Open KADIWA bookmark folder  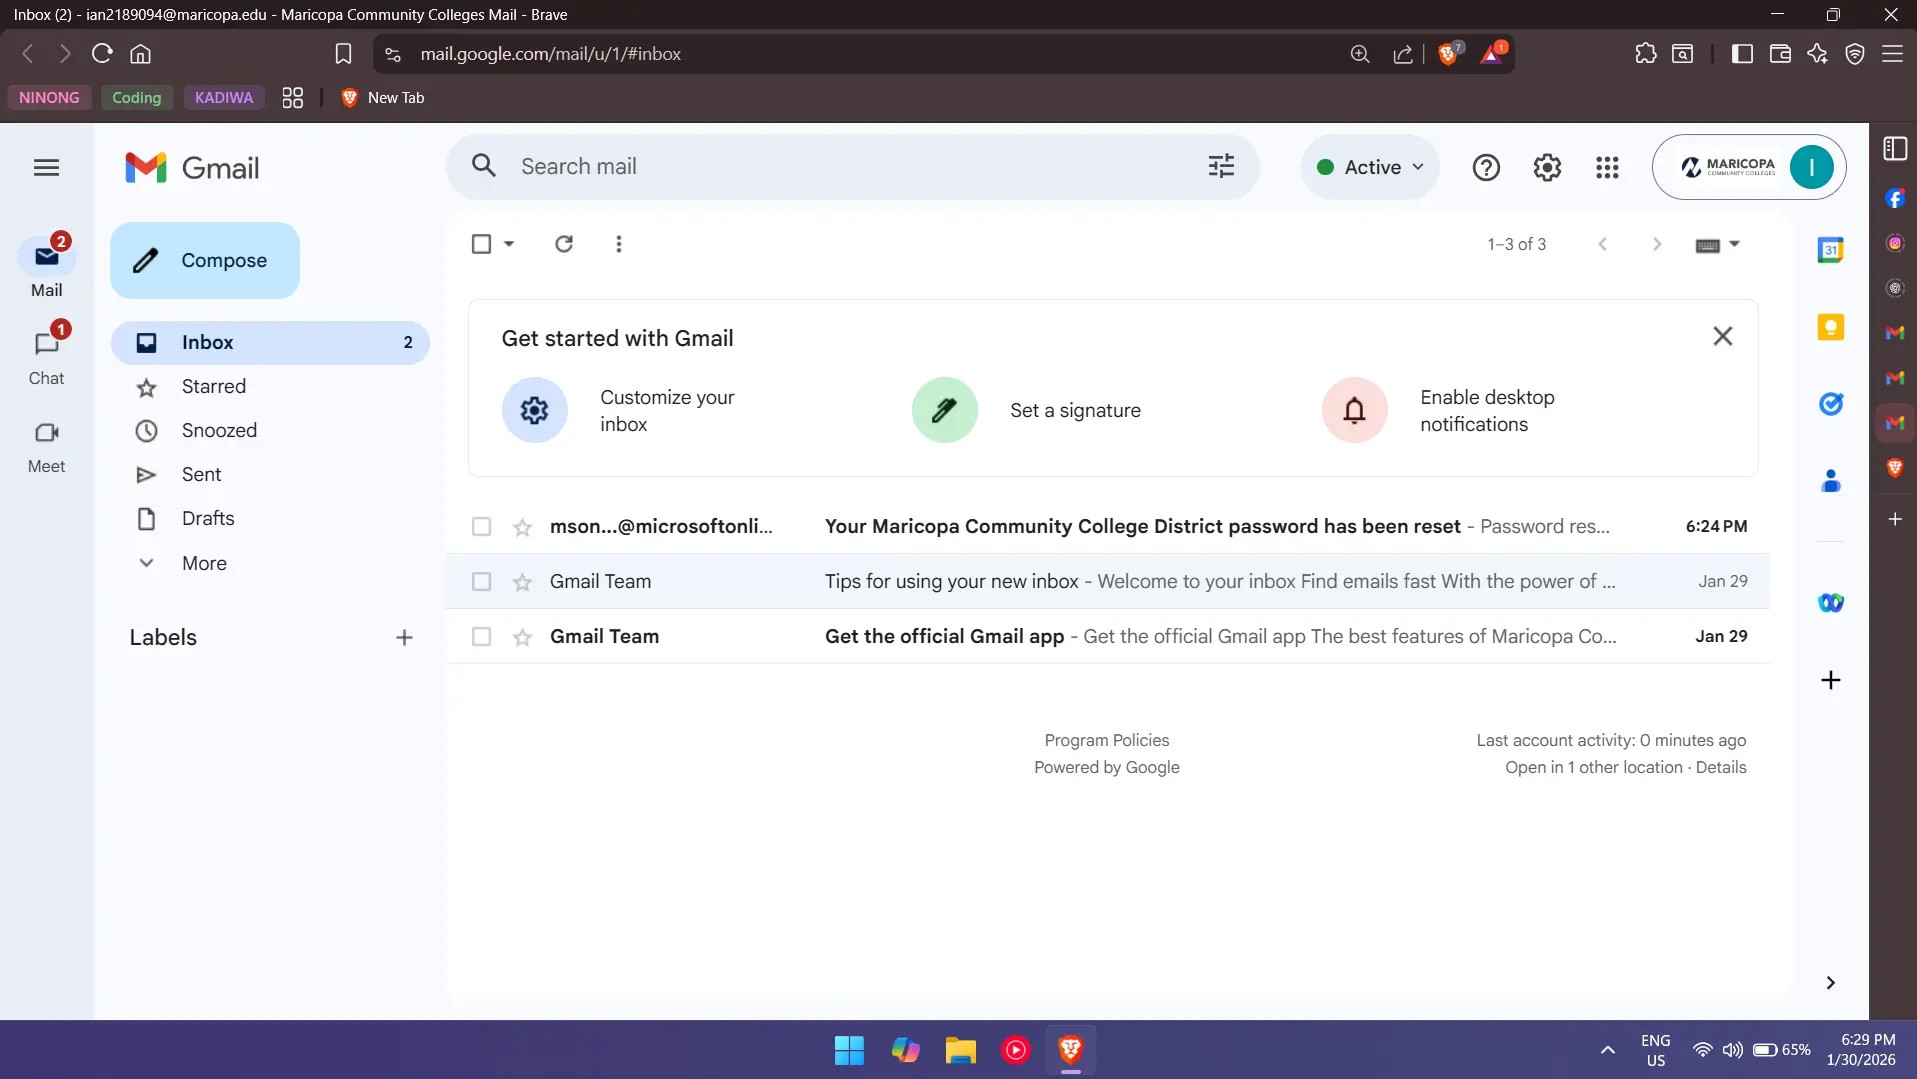tap(224, 98)
